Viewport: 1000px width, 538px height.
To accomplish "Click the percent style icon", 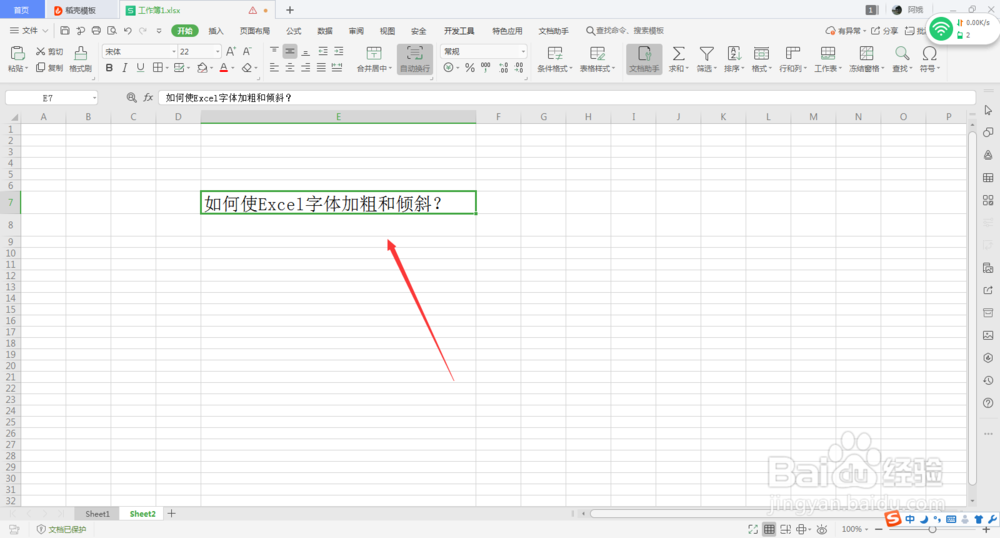I will (469, 68).
